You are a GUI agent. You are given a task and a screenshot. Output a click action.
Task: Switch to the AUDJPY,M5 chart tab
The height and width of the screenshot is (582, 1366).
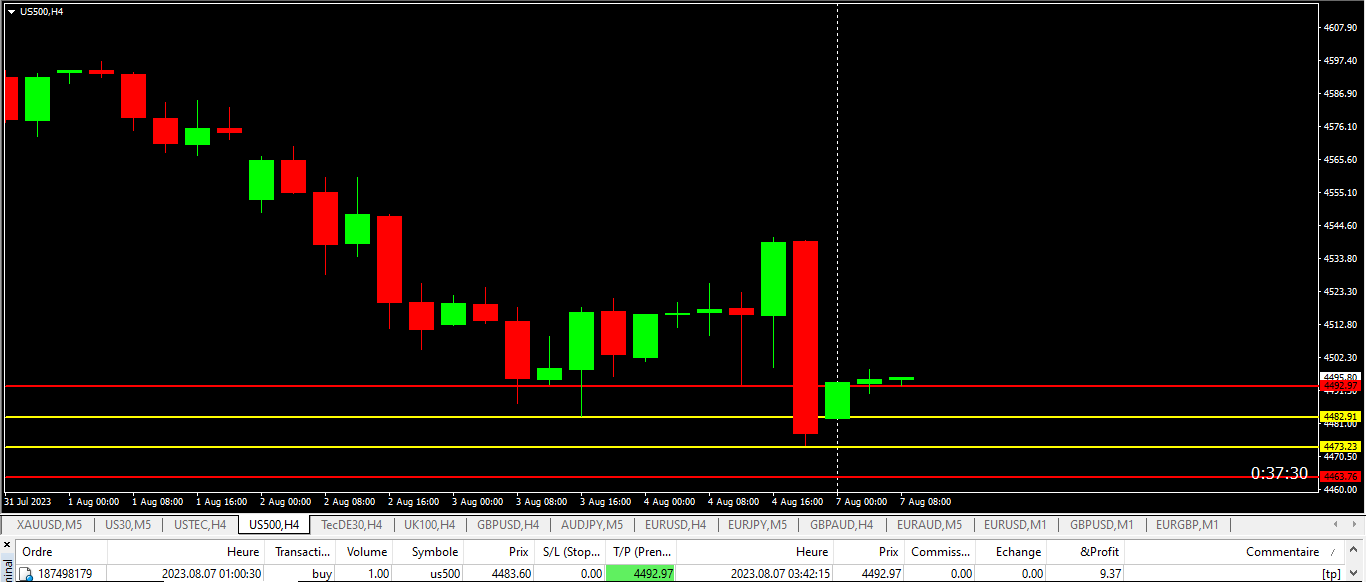[592, 525]
